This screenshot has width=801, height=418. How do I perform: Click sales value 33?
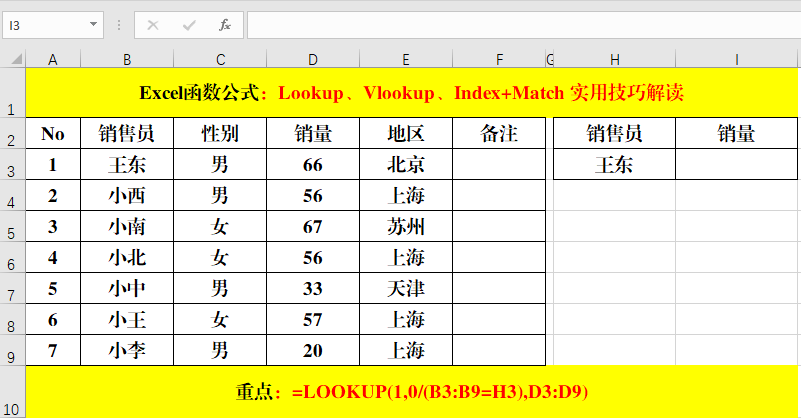coord(313,289)
